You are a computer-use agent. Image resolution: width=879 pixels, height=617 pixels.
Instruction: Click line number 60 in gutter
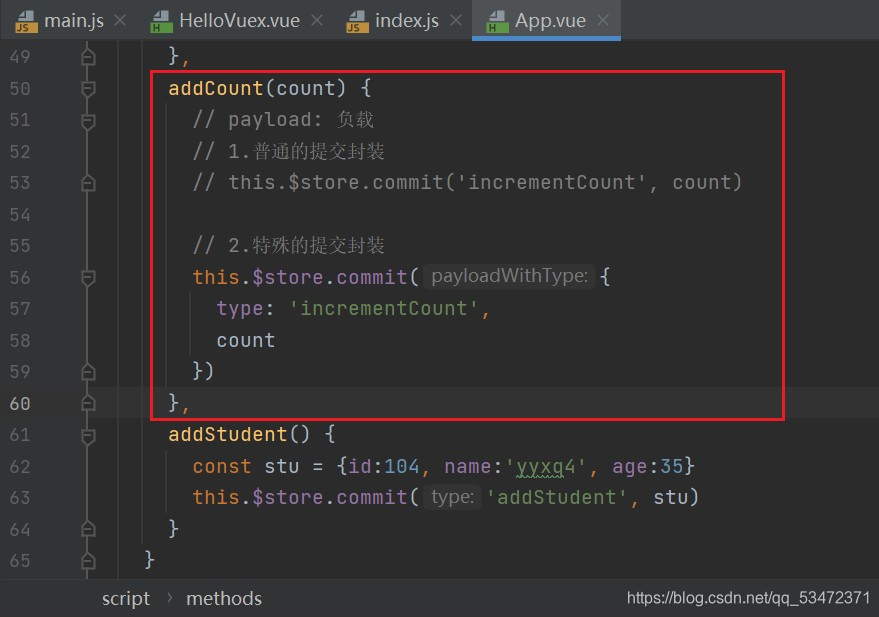[x=20, y=403]
